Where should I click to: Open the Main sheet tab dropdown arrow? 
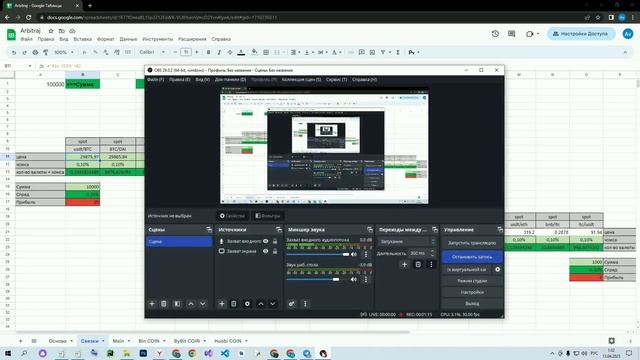[x=129, y=341]
